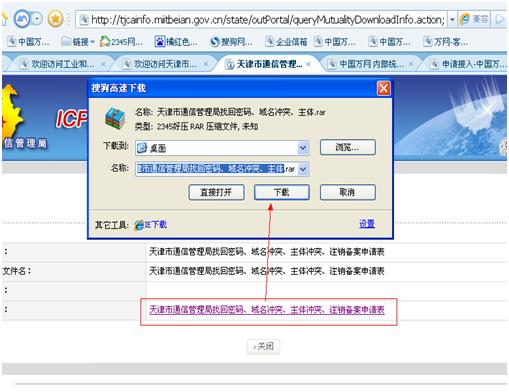Switch to the 中国万网内部统 tab
The width and height of the screenshot is (509, 392).
point(370,64)
